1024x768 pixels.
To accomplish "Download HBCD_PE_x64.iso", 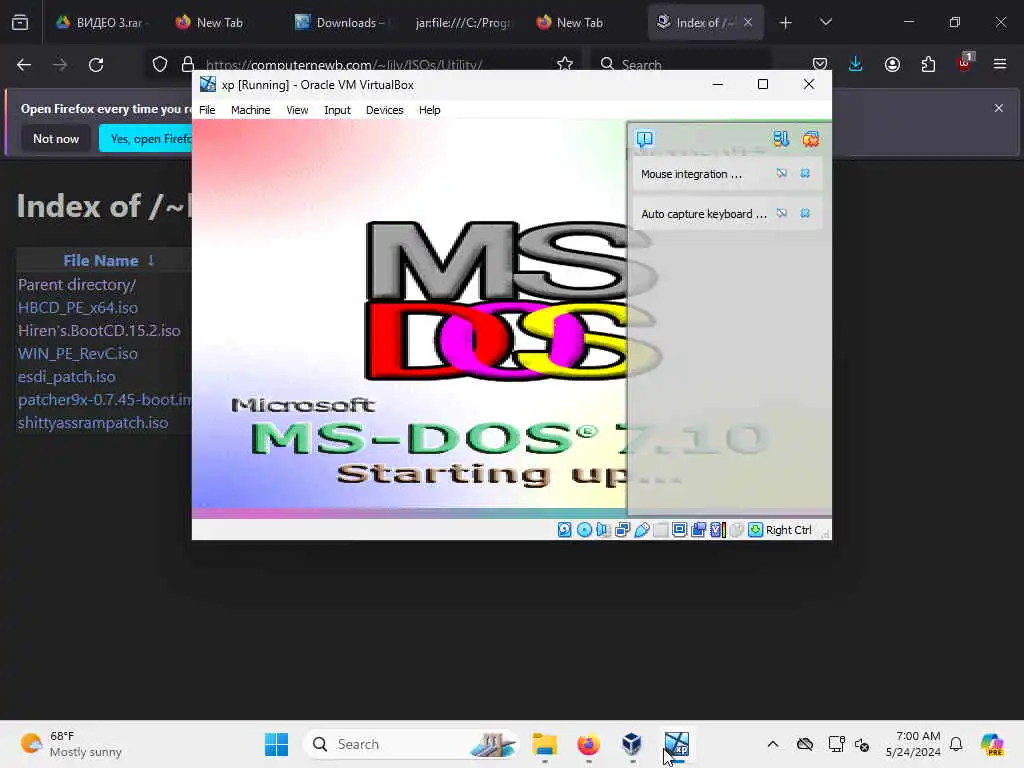I will 78,308.
